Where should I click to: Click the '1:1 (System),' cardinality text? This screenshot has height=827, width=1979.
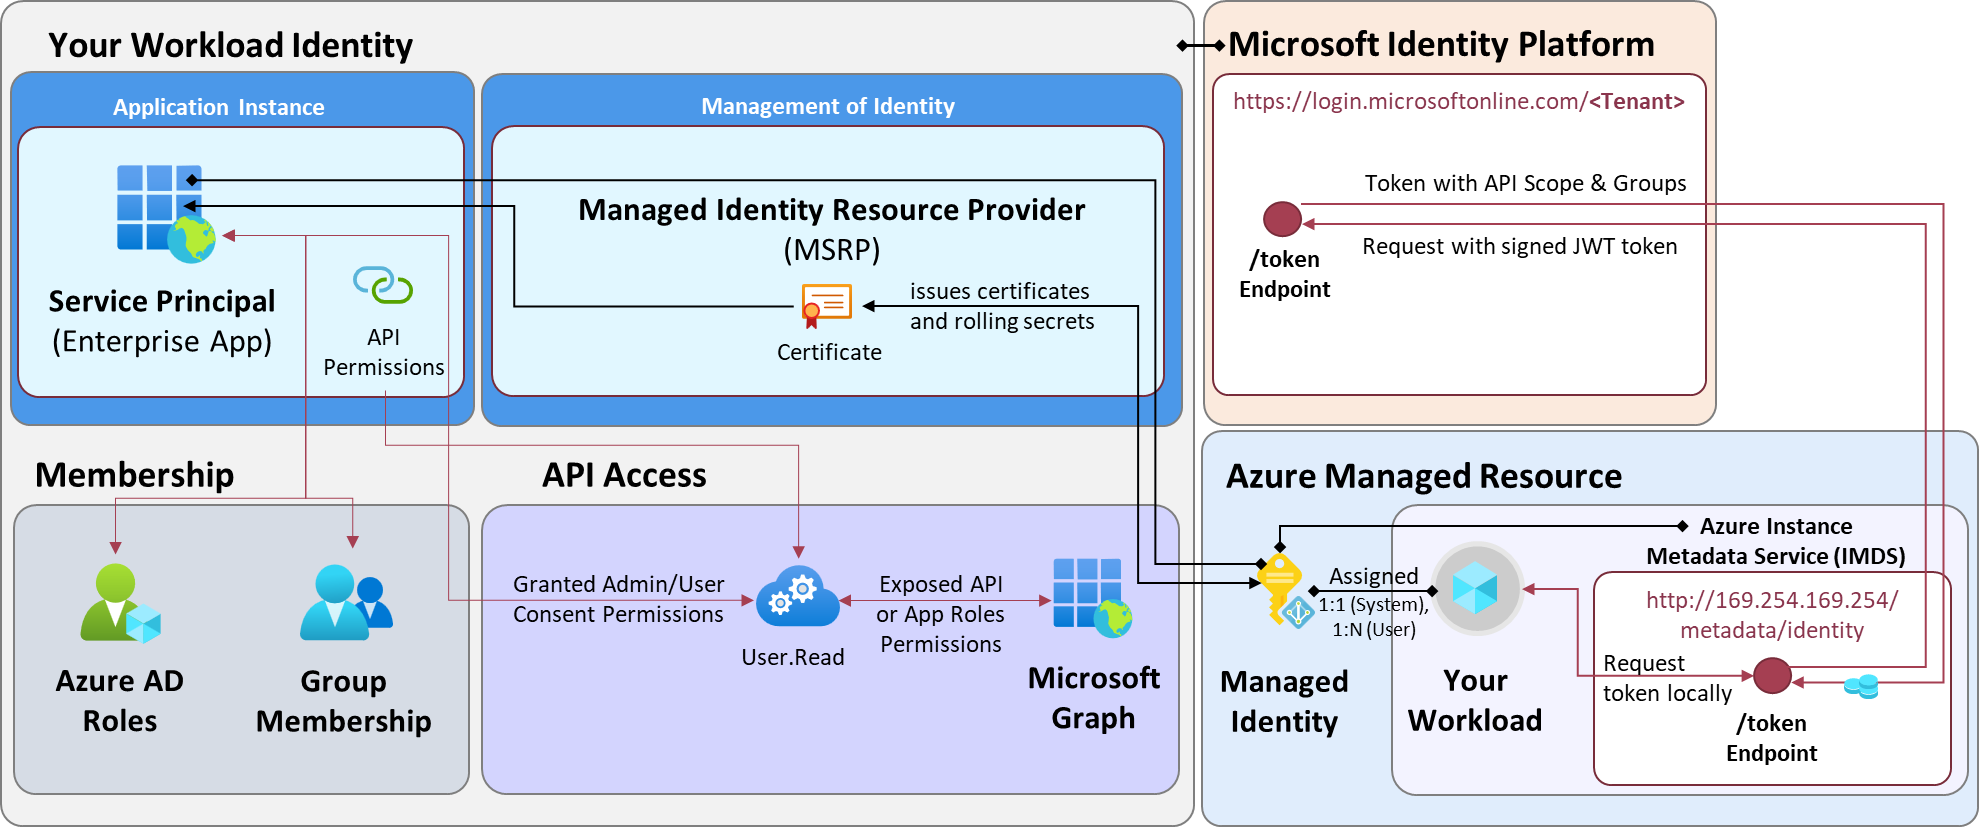[1373, 604]
